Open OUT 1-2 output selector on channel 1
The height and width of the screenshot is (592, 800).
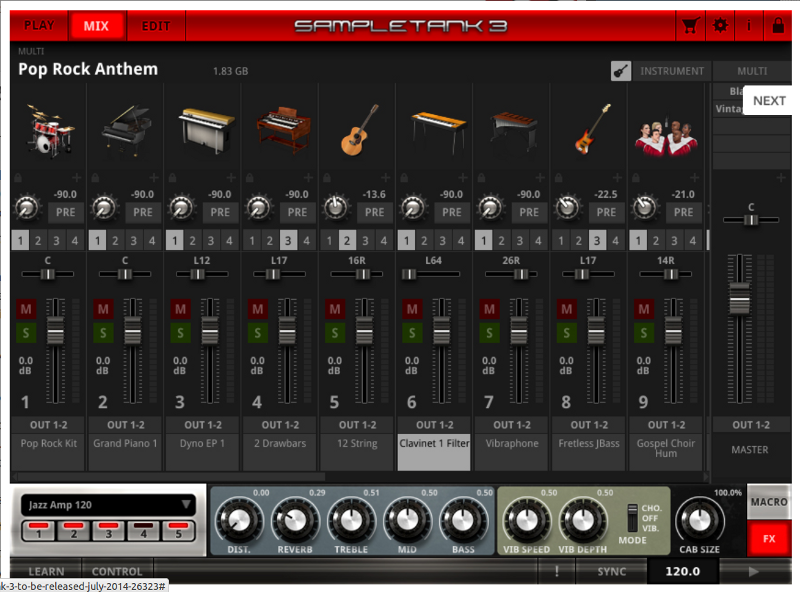48,425
